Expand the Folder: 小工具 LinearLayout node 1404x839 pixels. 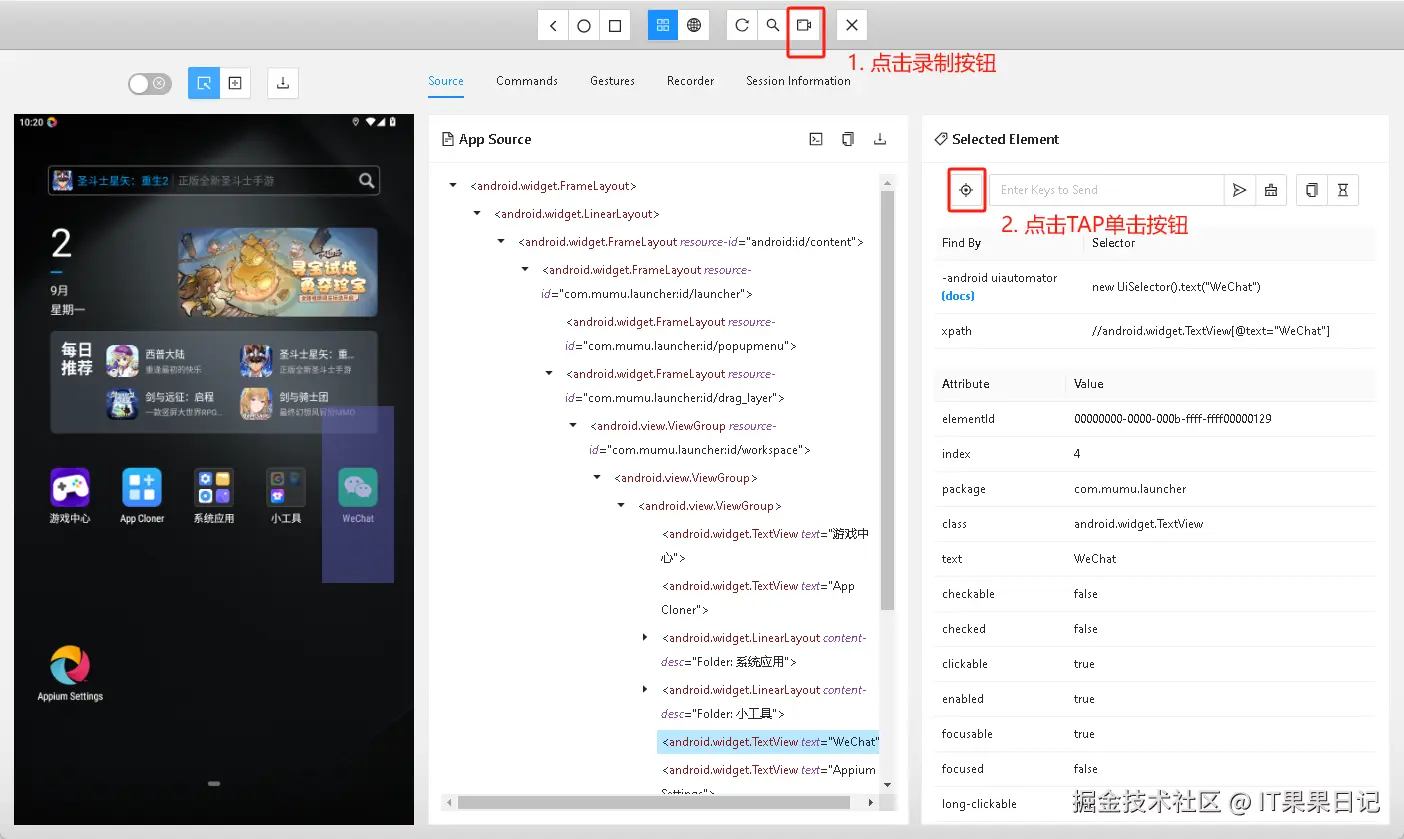coord(645,689)
